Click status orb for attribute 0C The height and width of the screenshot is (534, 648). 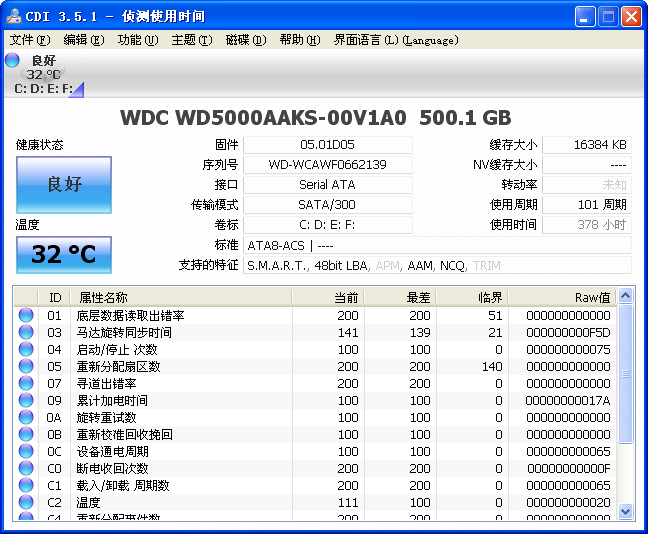point(26,451)
